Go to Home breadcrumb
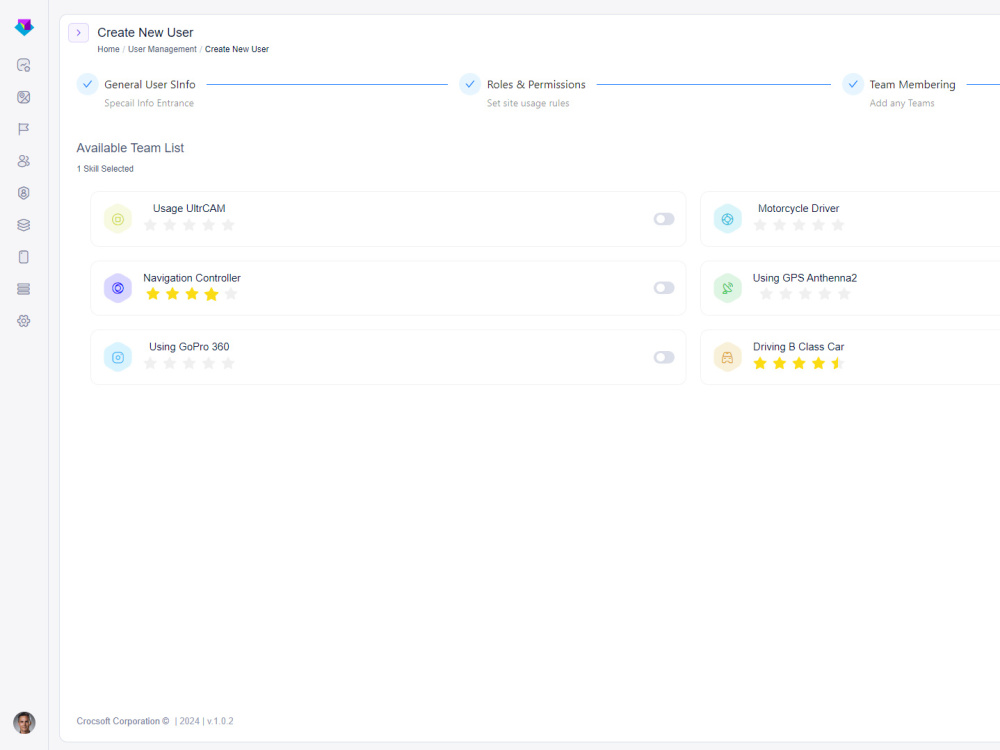 [108, 49]
